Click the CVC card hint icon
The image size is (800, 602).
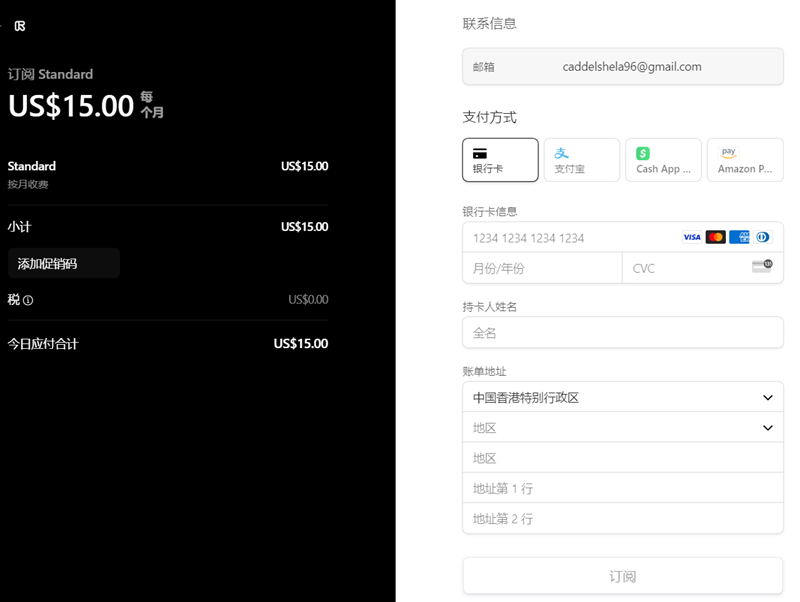pyautogui.click(x=762, y=267)
